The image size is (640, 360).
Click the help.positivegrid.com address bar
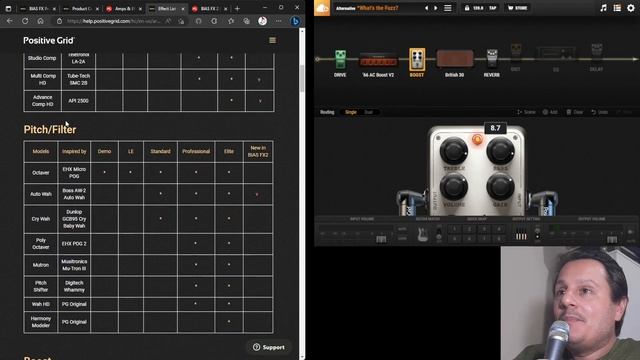(x=120, y=21)
